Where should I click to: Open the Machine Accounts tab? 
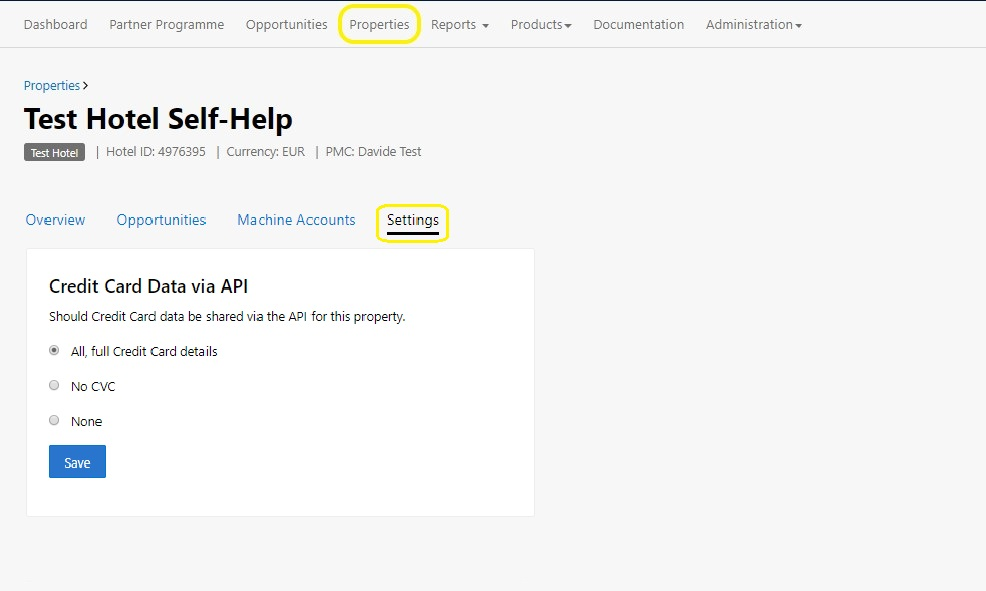coord(296,220)
